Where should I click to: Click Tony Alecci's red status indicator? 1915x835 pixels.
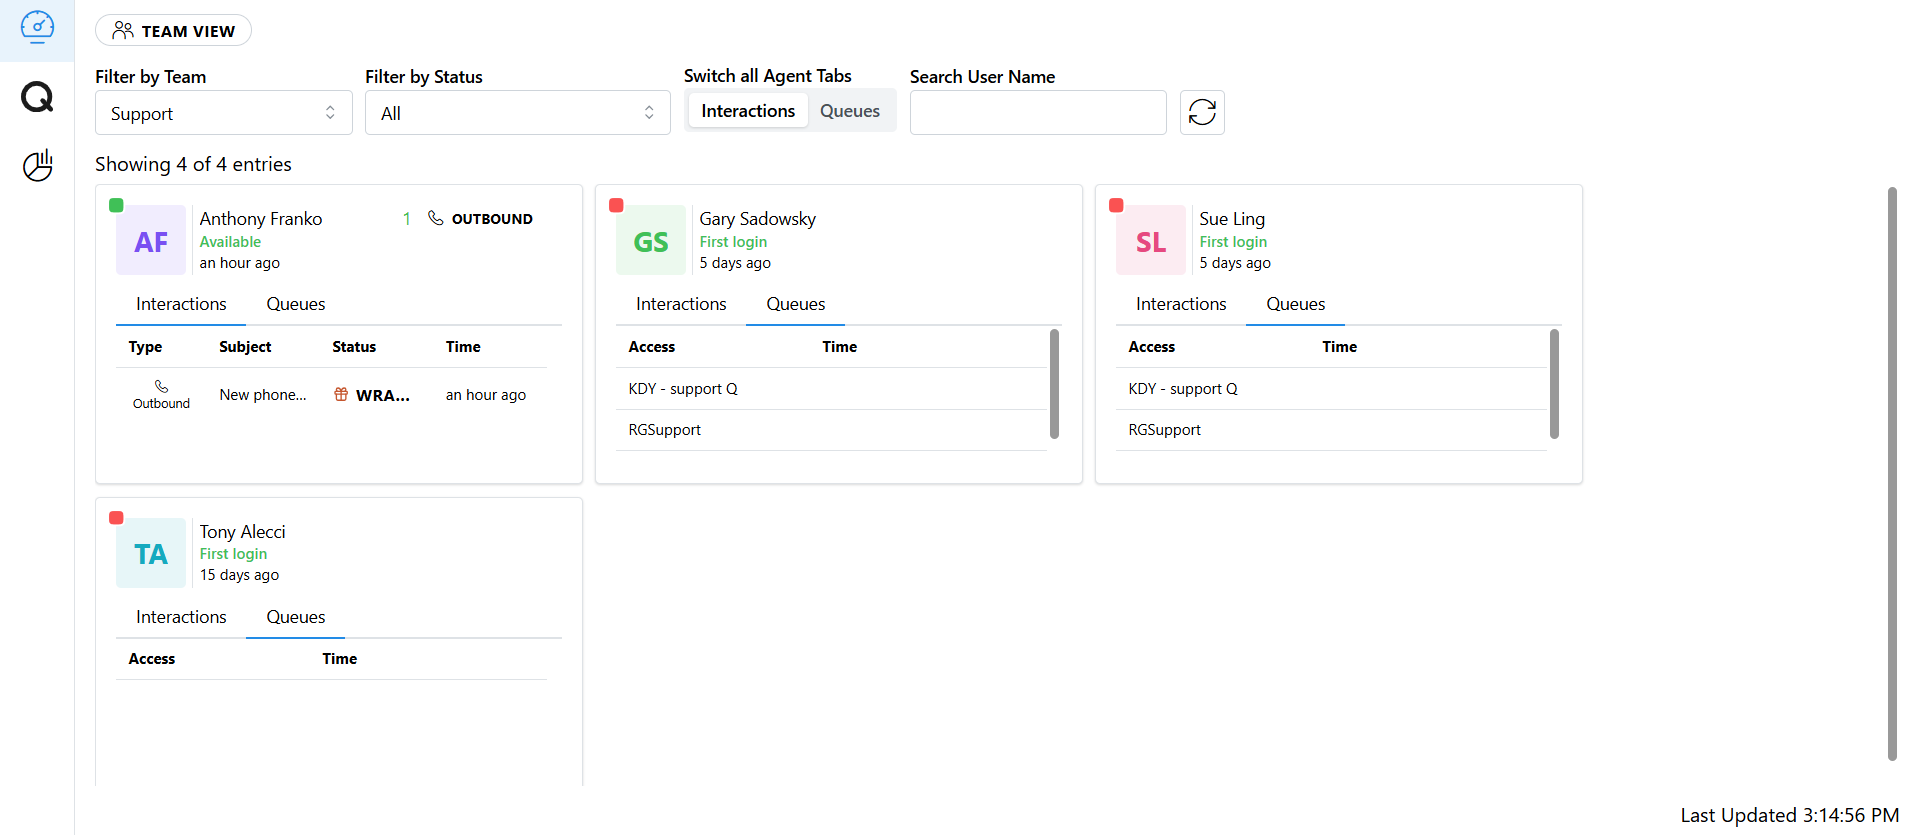click(x=116, y=517)
